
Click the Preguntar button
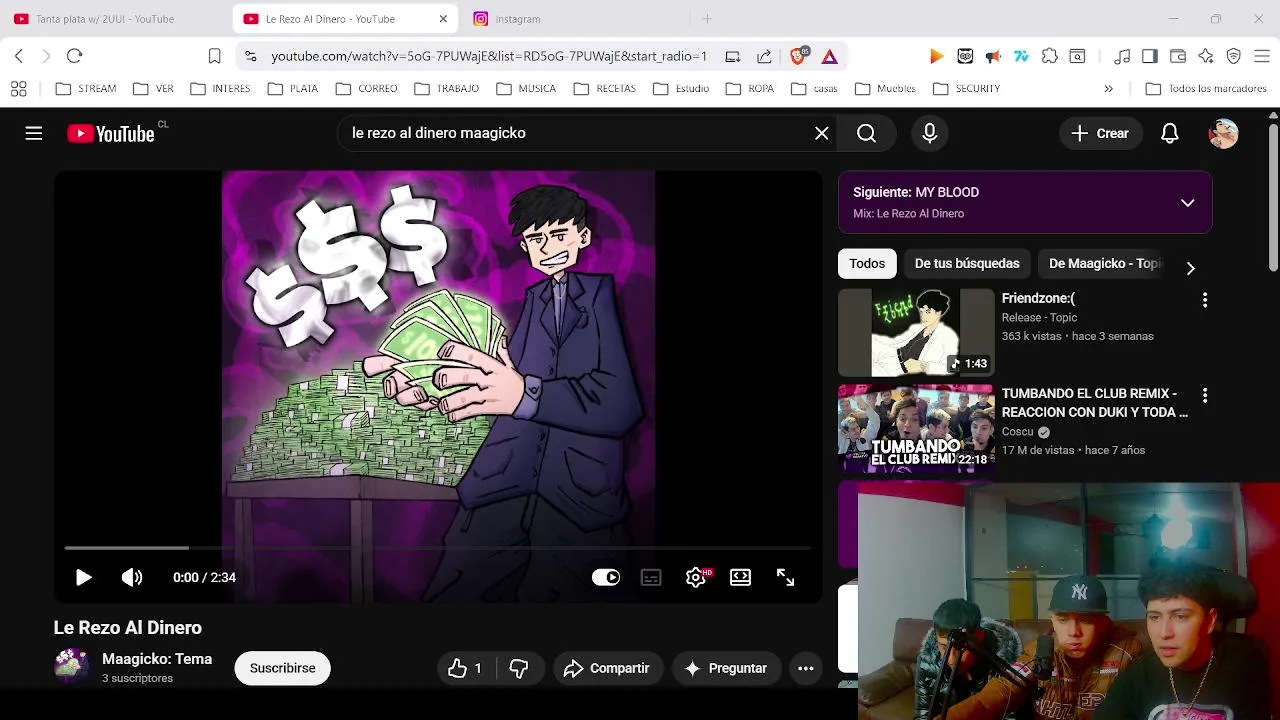point(726,668)
